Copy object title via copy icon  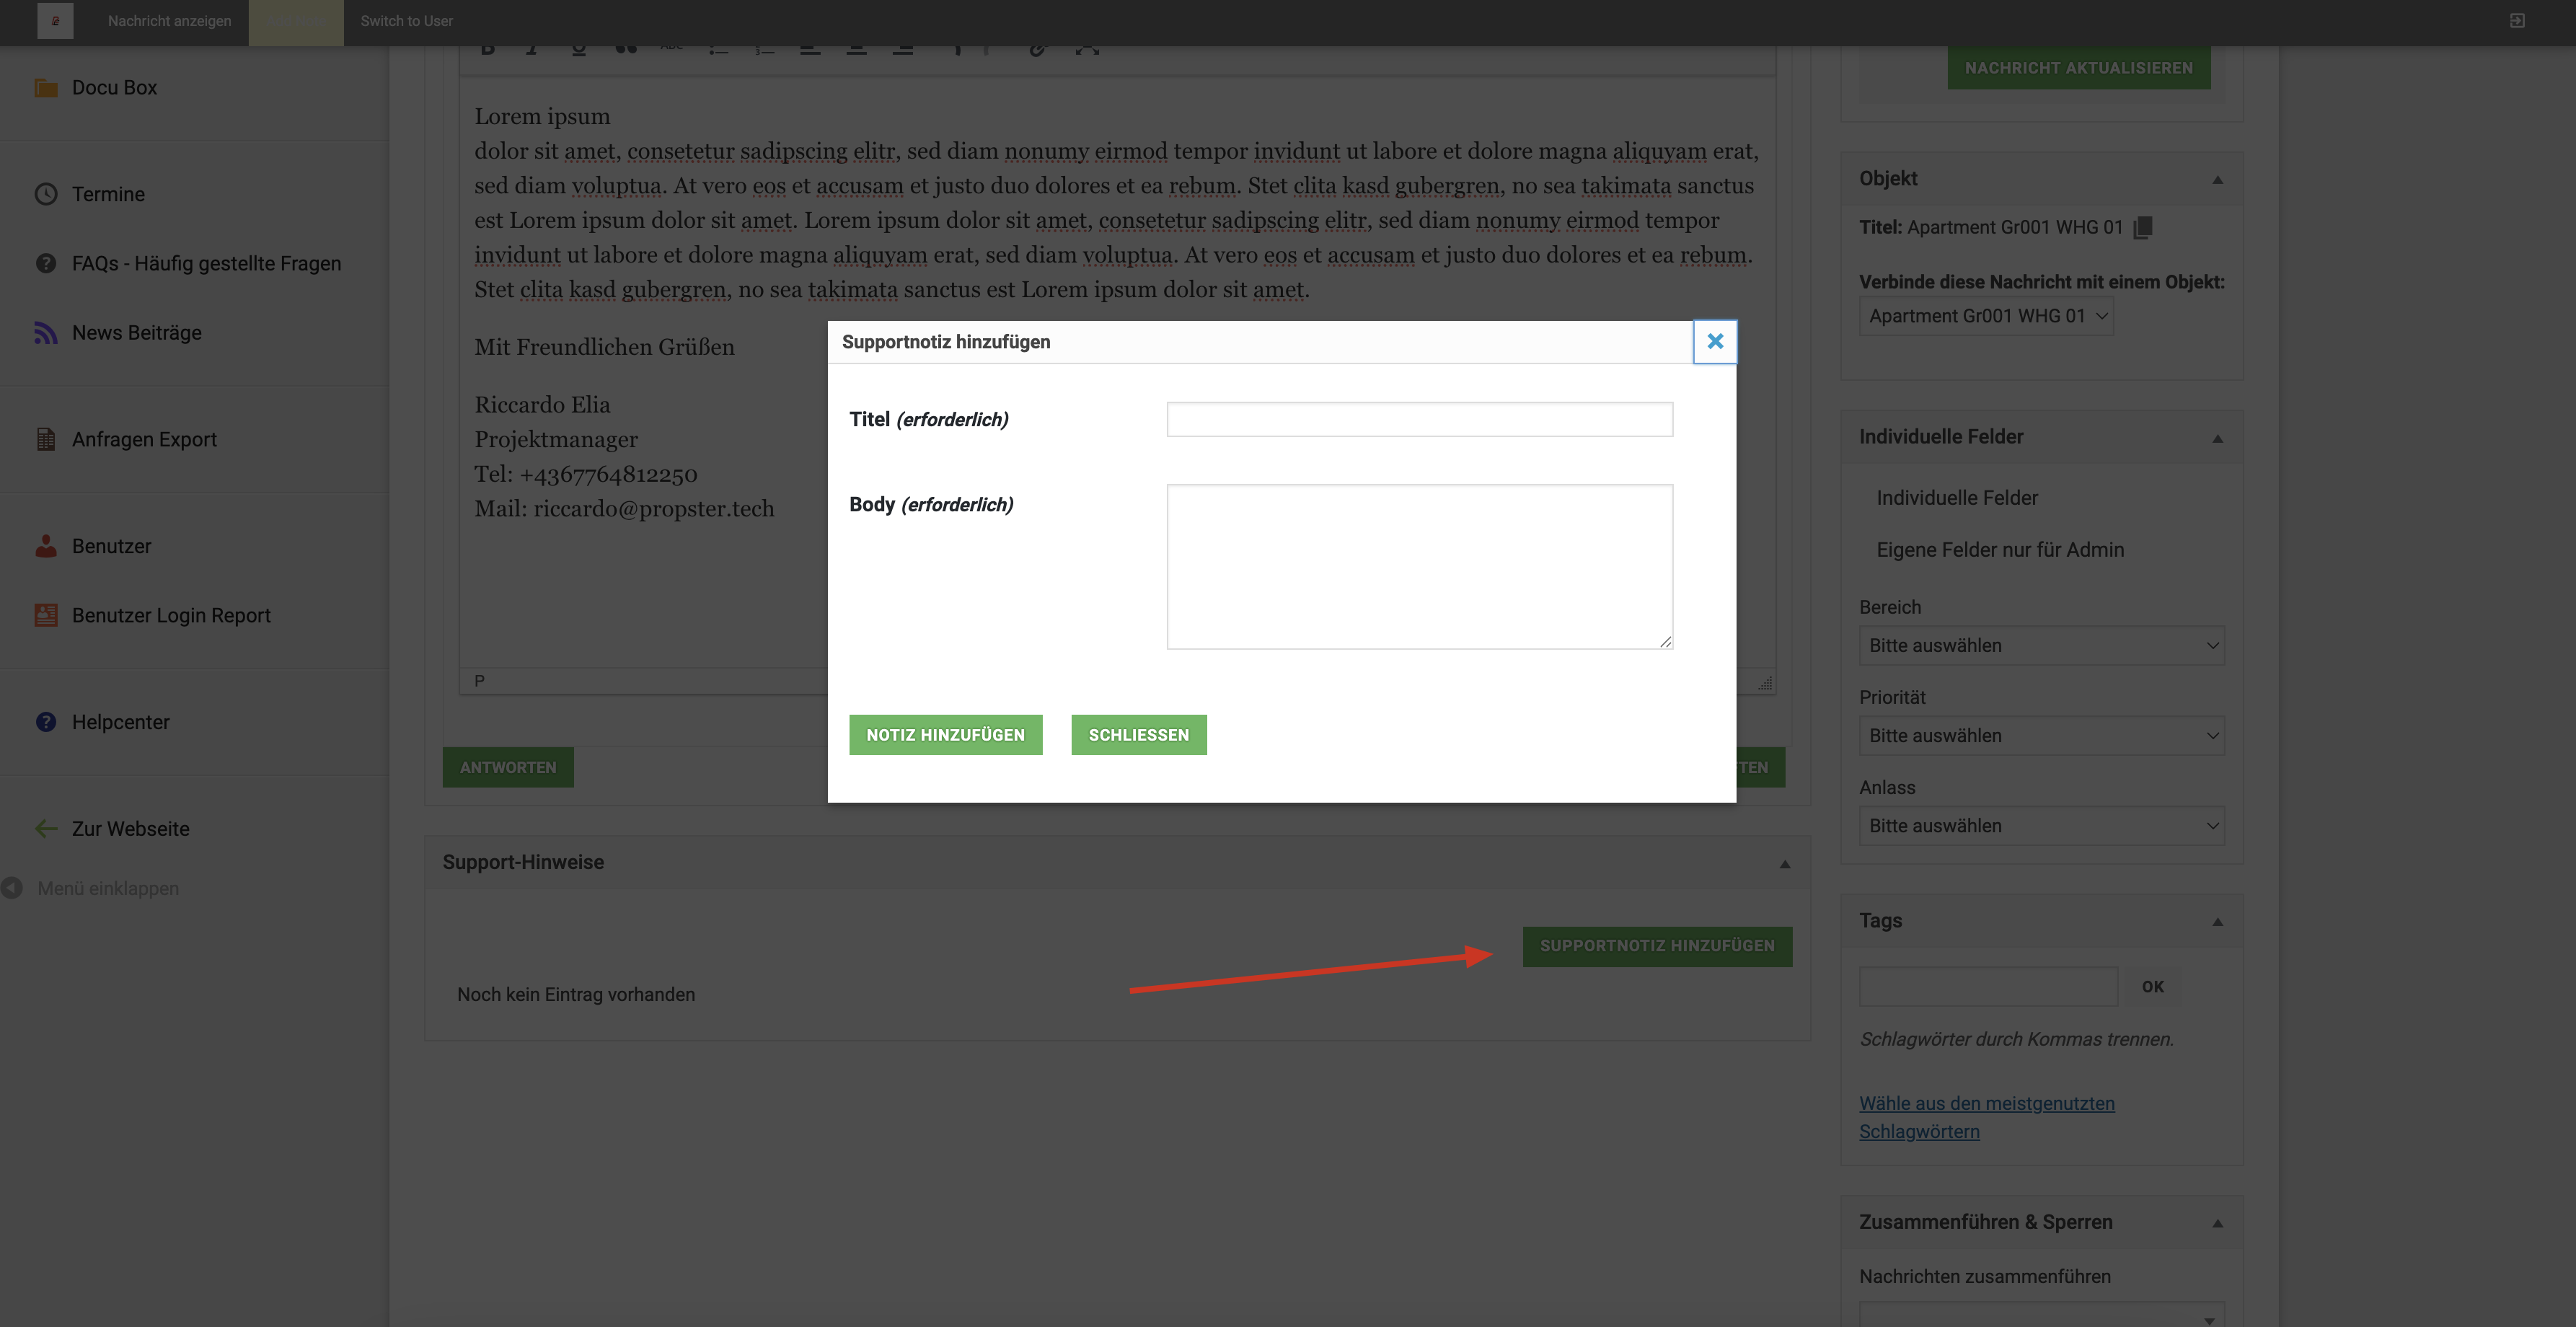coord(2142,228)
